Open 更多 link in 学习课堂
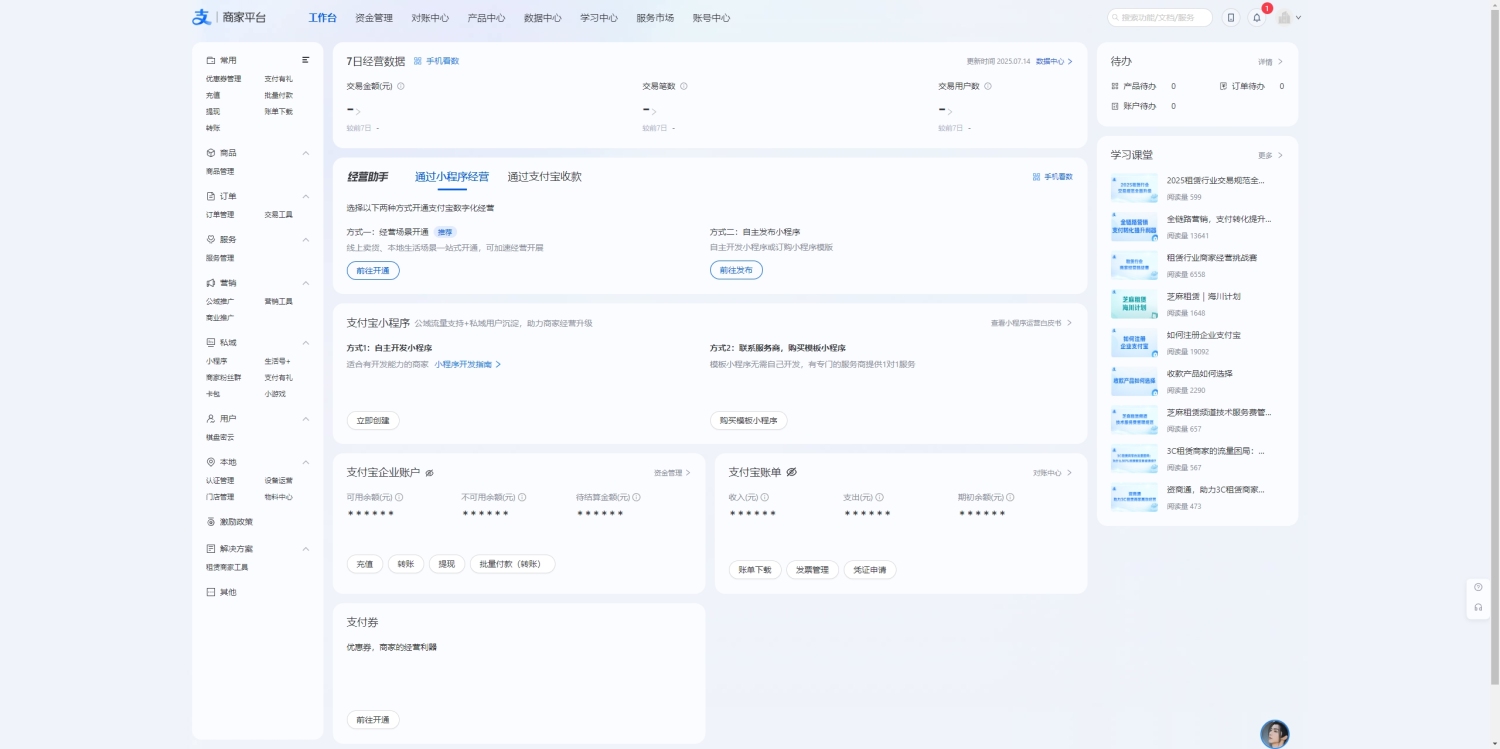The width and height of the screenshot is (1500, 749). [1270, 156]
